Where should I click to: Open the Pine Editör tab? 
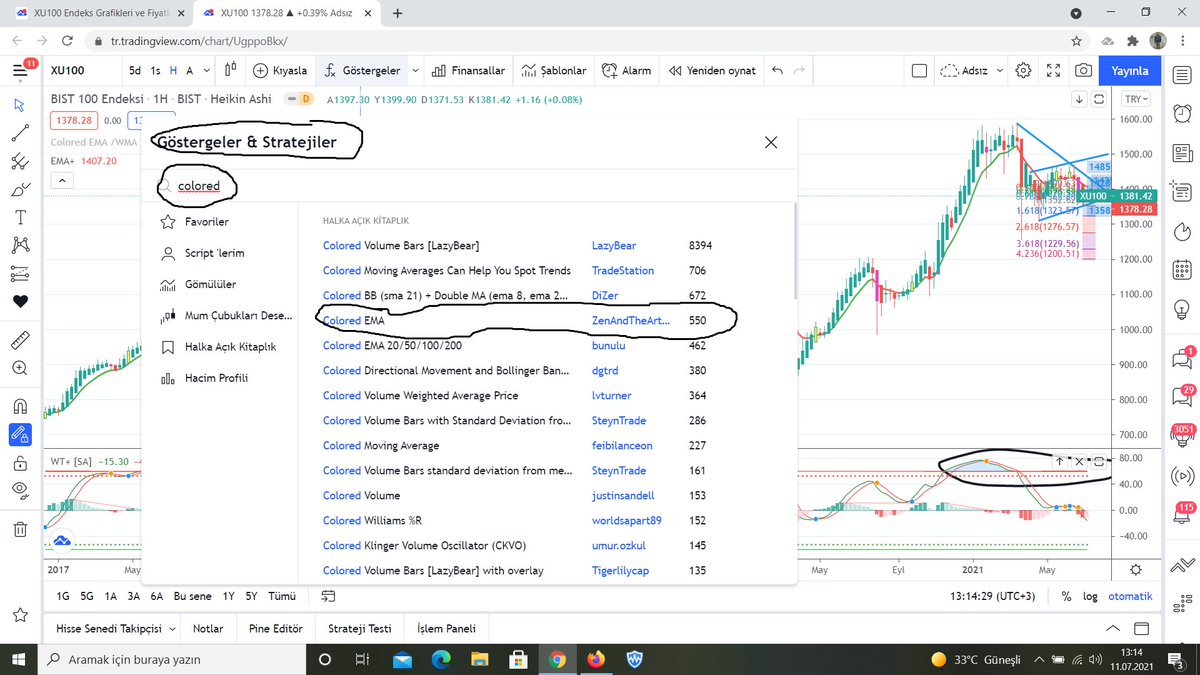275,629
